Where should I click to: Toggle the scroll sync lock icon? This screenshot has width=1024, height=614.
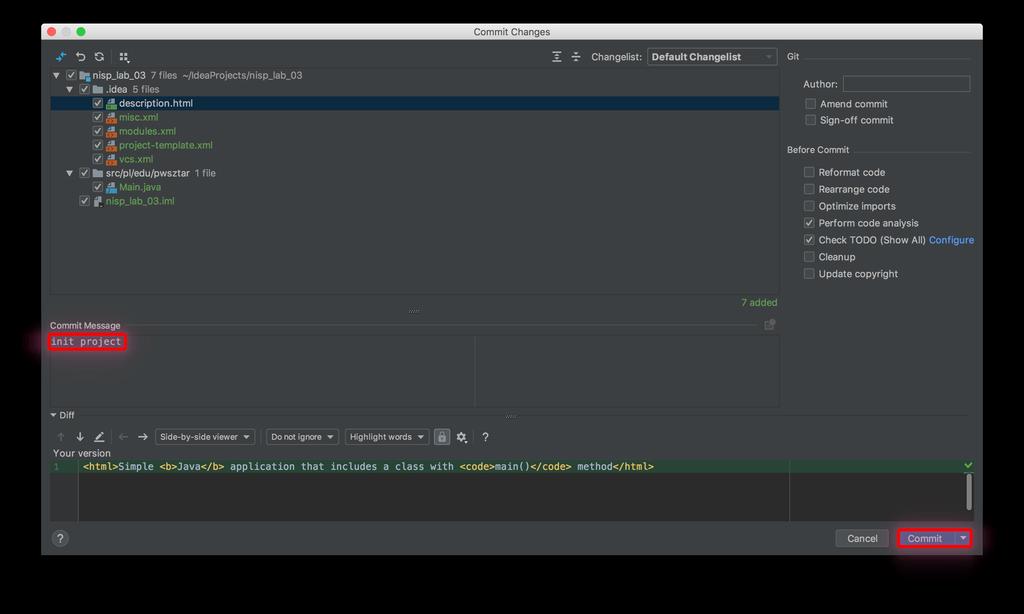tap(442, 437)
